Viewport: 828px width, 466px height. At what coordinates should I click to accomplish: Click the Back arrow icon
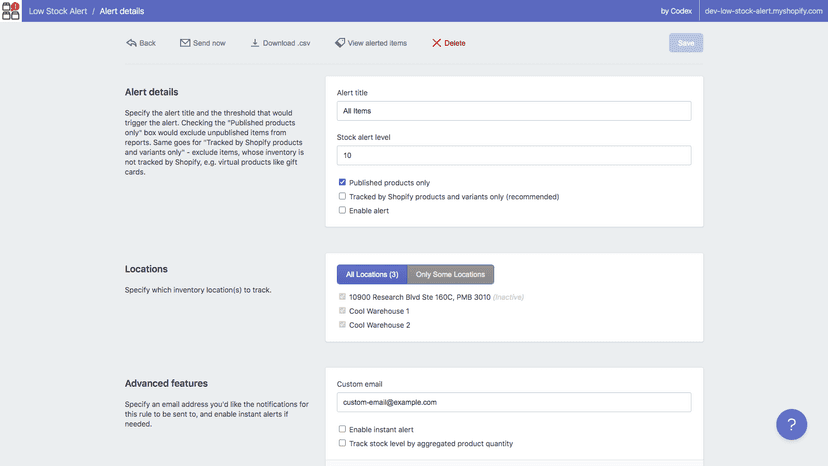pos(131,43)
